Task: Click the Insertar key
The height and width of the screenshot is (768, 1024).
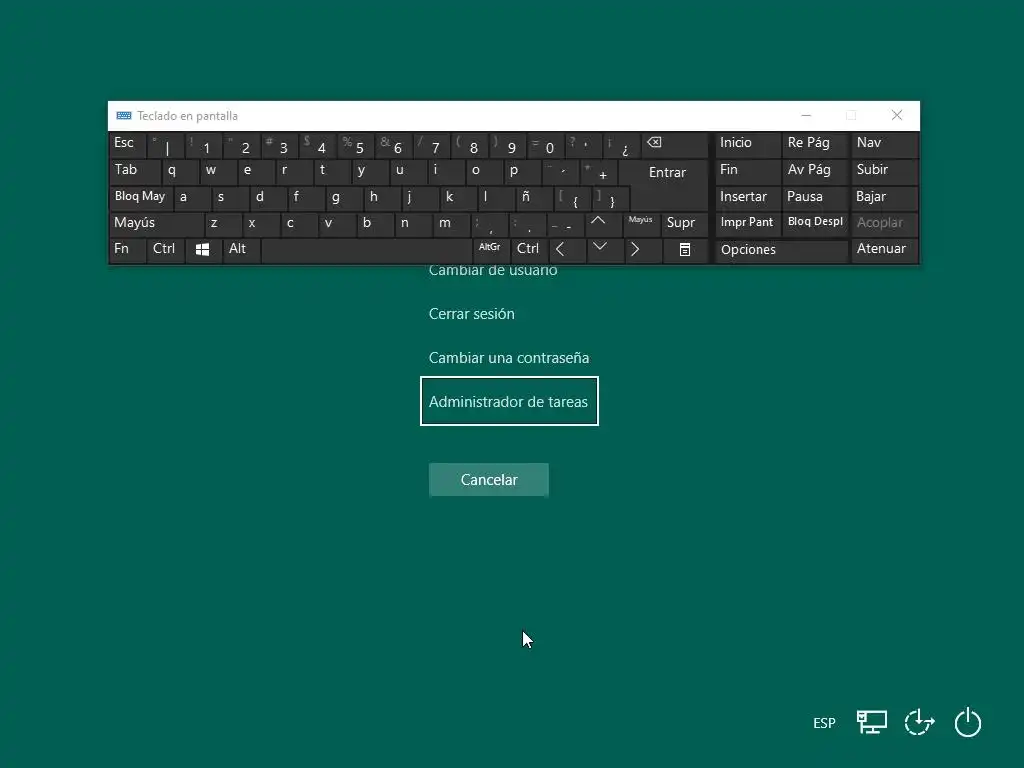Action: [747, 197]
